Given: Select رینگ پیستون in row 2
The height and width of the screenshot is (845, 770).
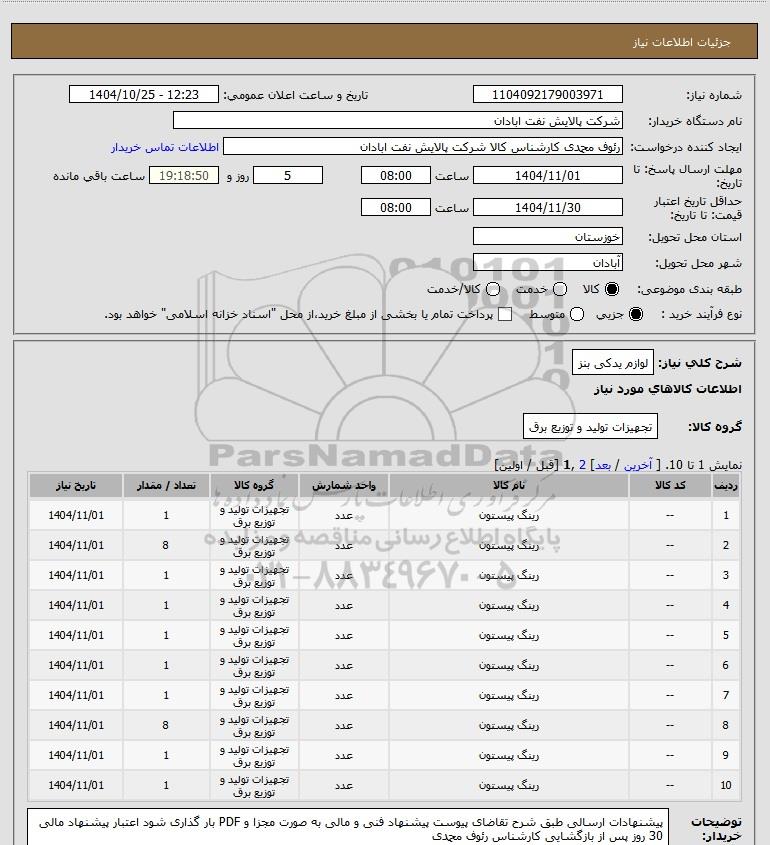Looking at the screenshot, I should point(509,545).
